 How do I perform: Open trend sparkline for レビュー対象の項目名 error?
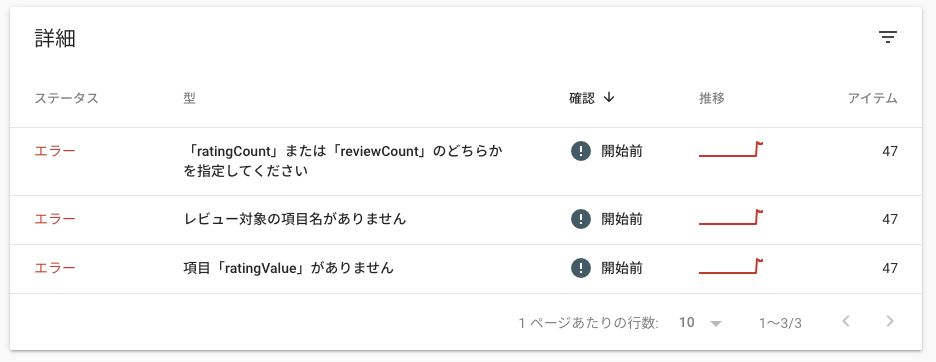tap(731, 218)
